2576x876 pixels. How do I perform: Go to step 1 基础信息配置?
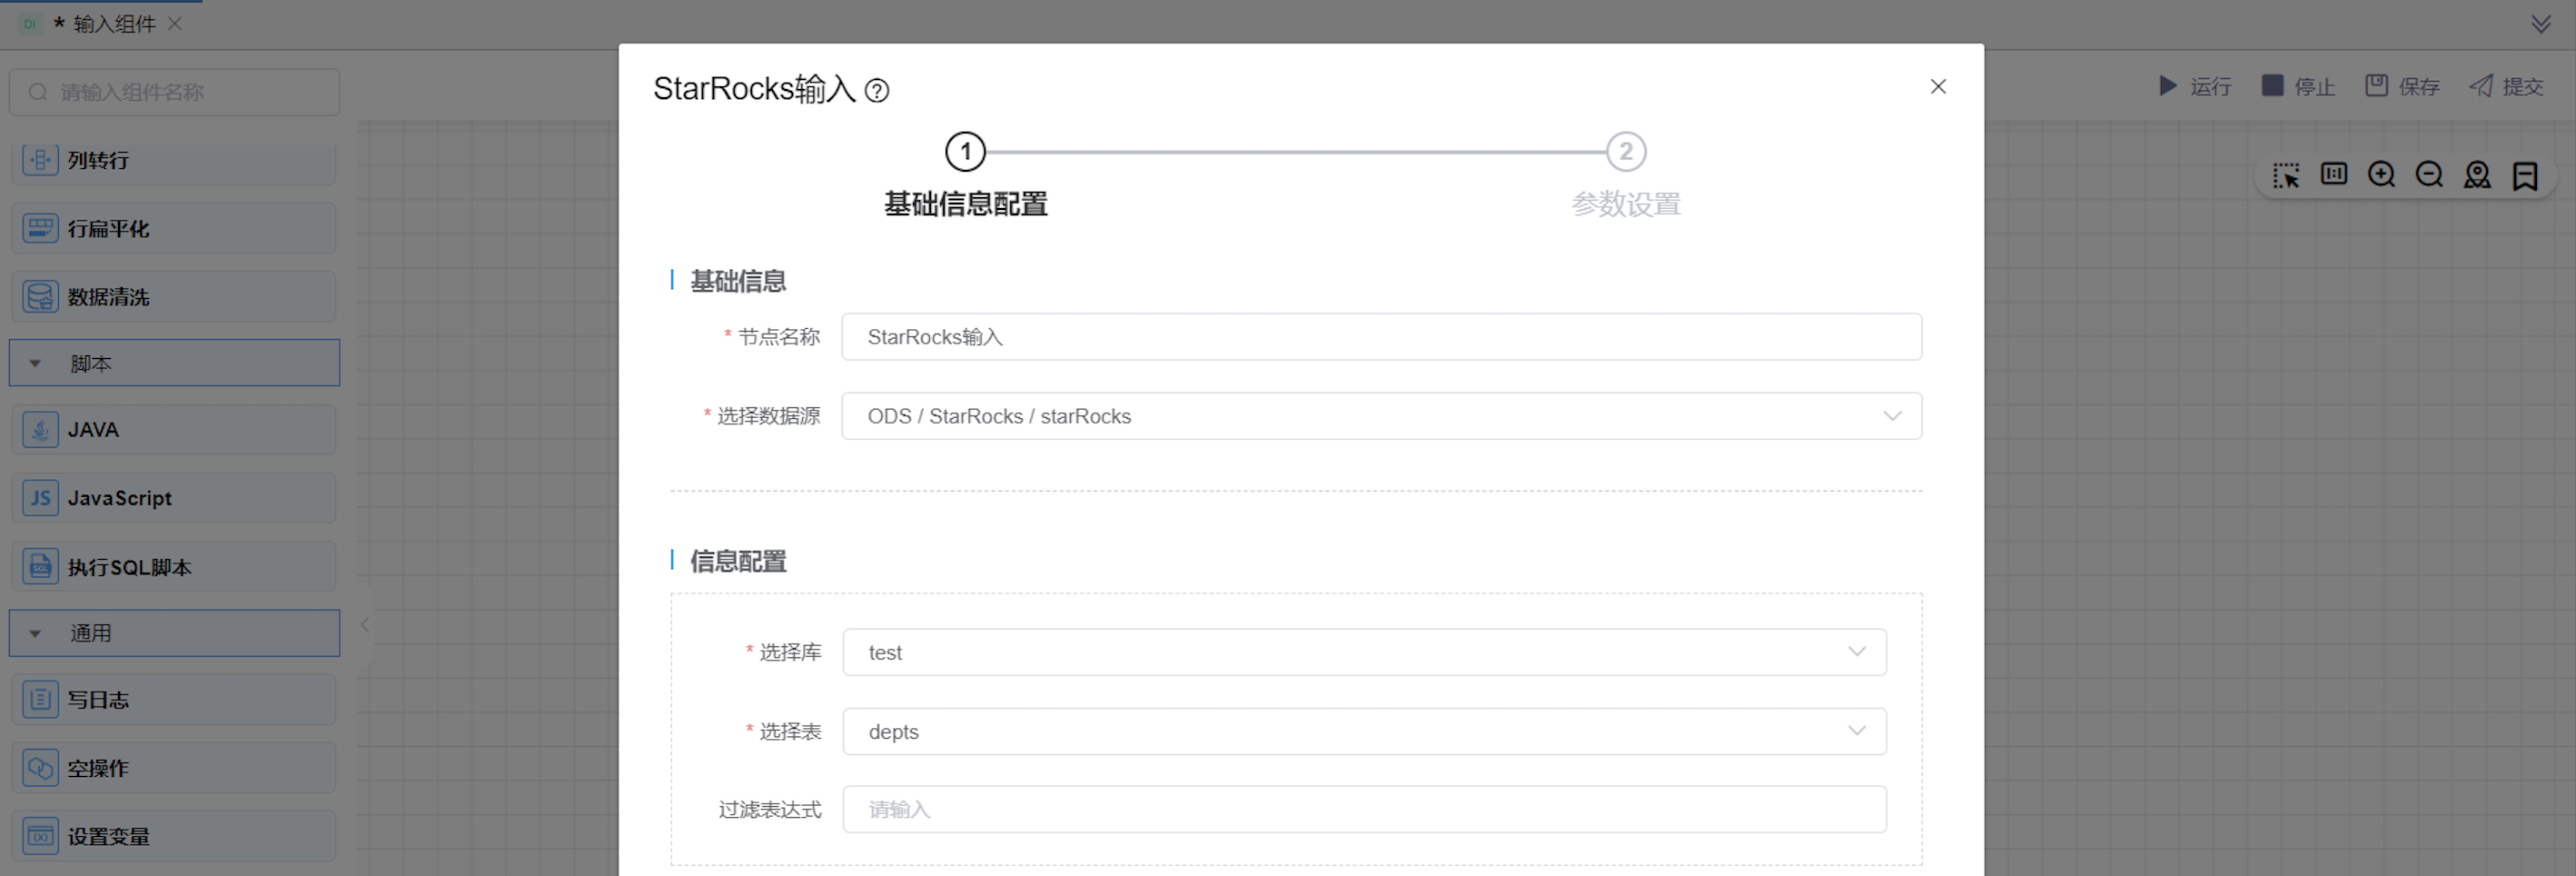pyautogui.click(x=965, y=175)
